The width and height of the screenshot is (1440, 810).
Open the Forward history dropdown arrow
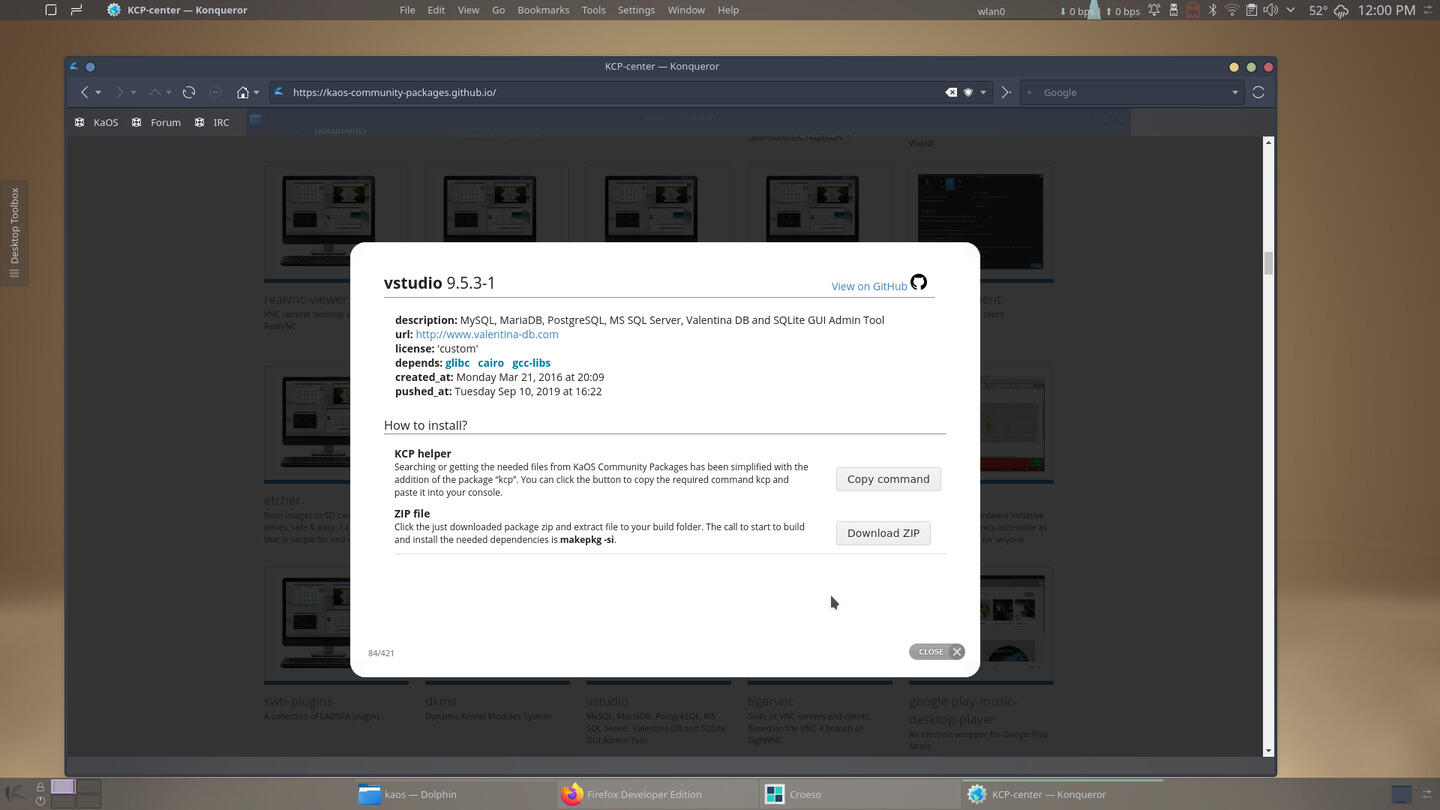[133, 93]
